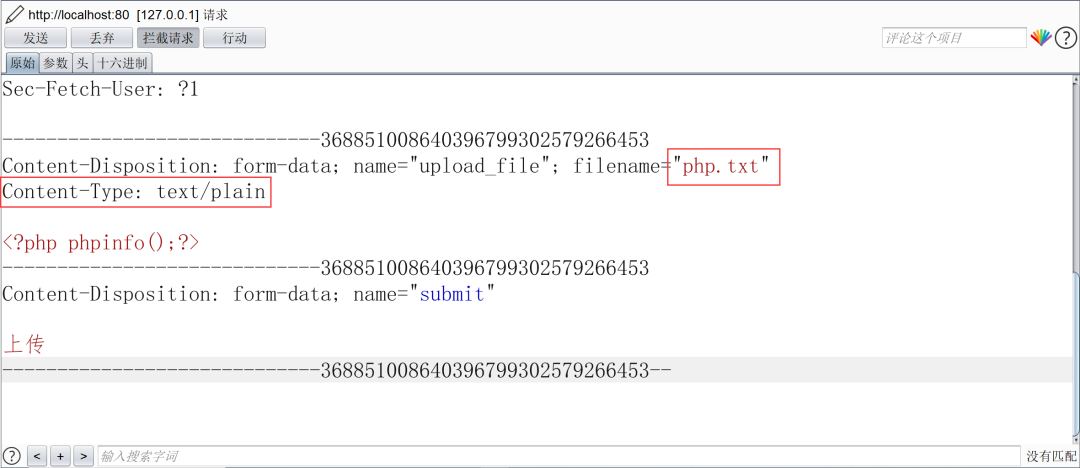Click the + search options button
This screenshot has width=1080, height=468.
(x=60, y=456)
